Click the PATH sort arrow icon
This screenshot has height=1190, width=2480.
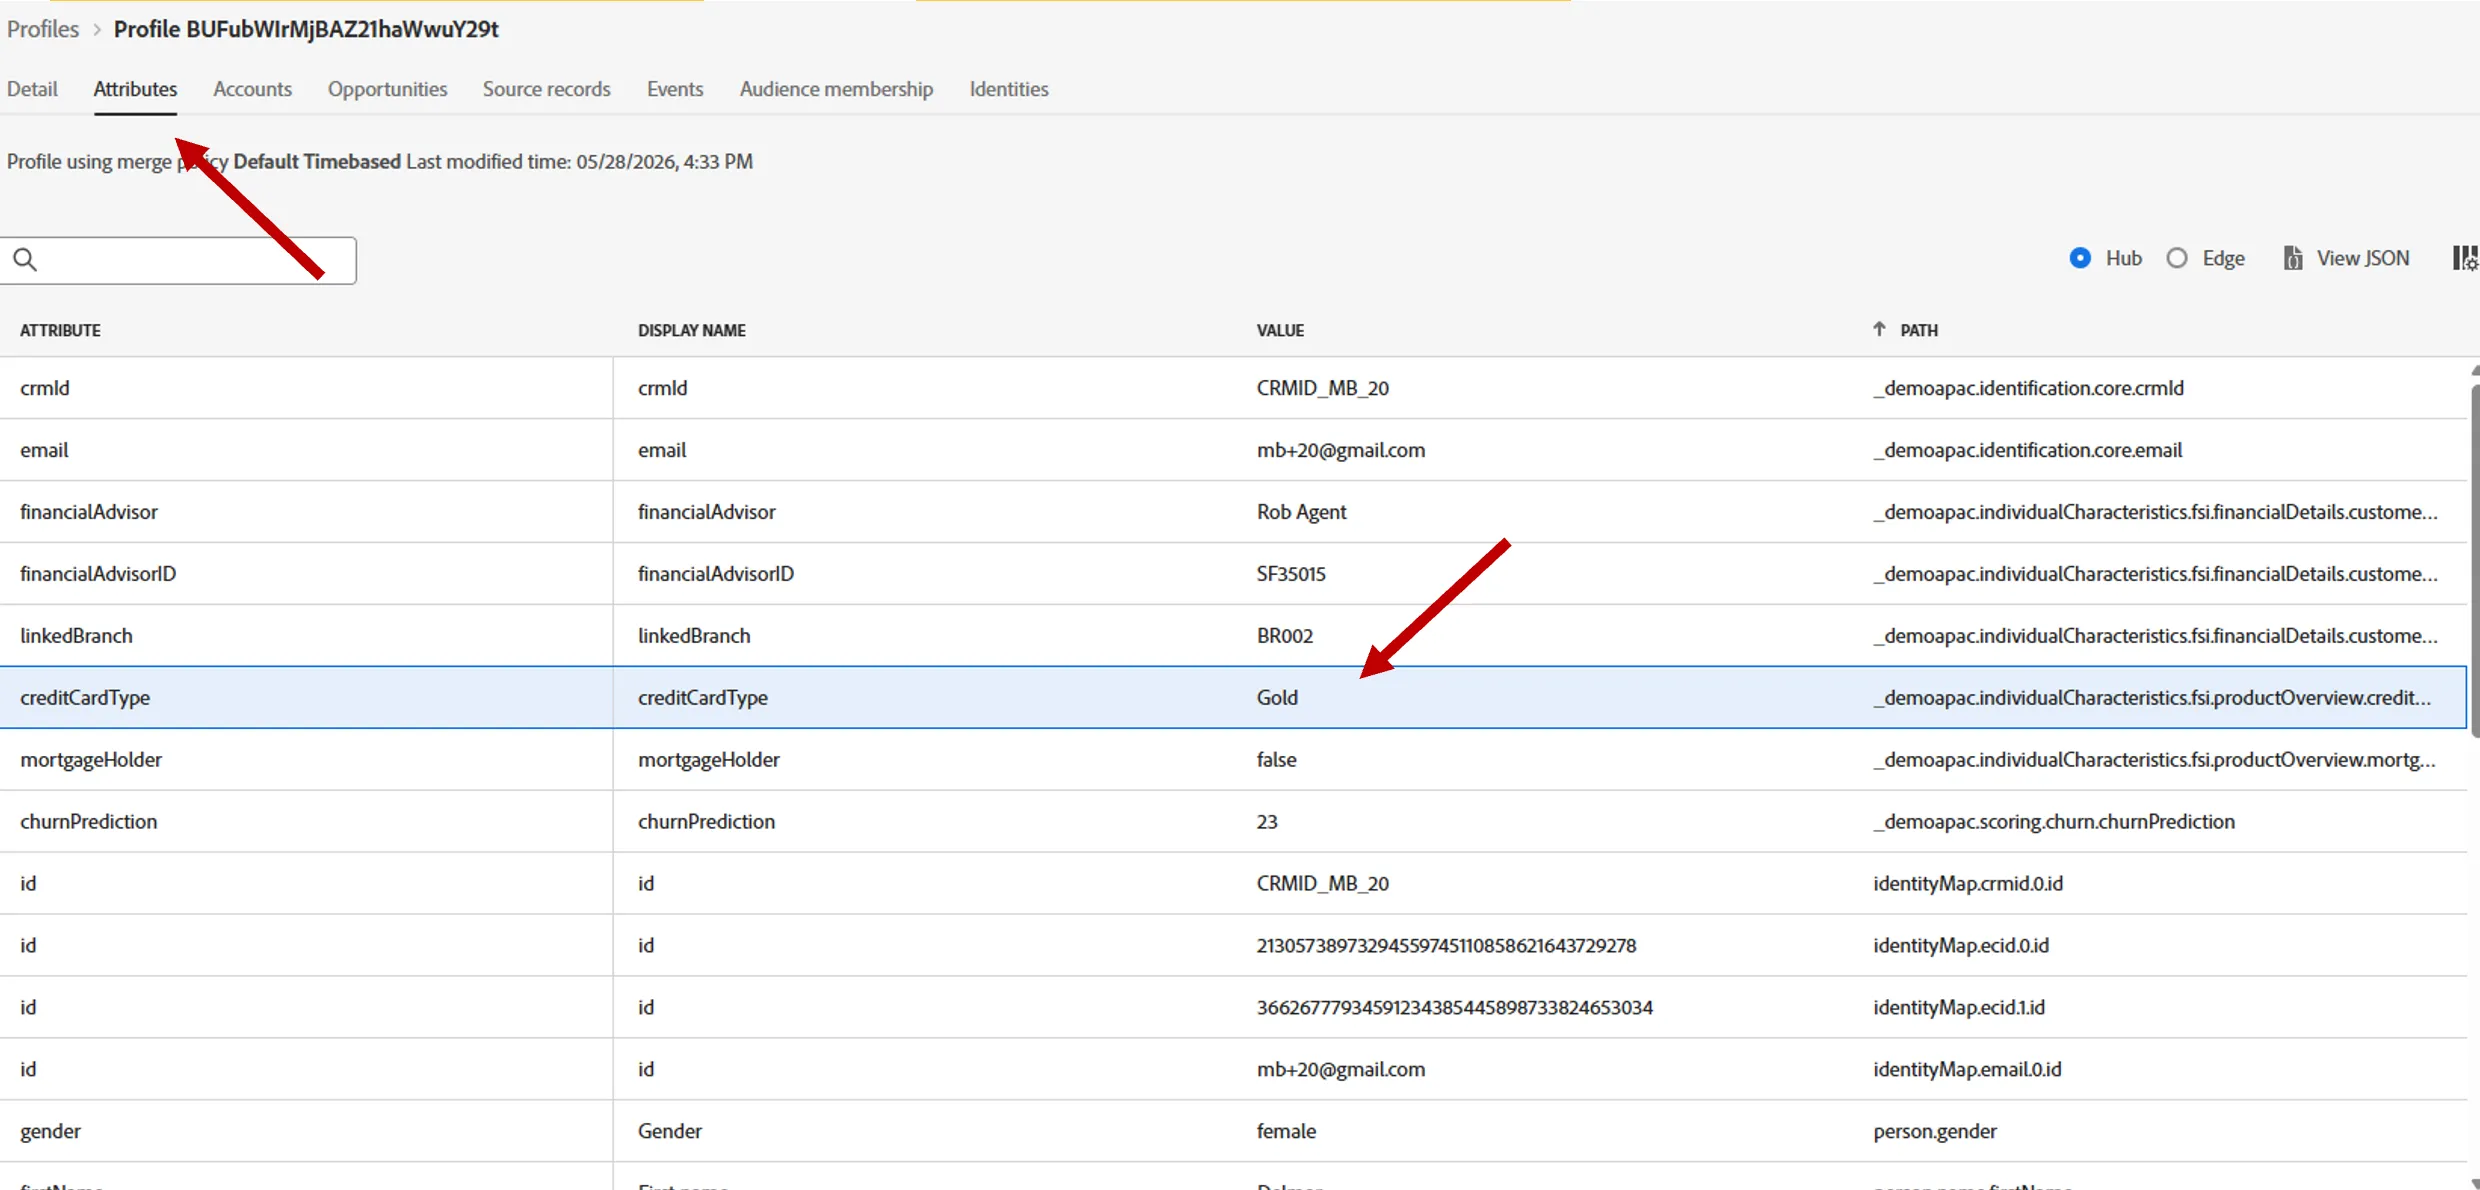tap(1879, 329)
